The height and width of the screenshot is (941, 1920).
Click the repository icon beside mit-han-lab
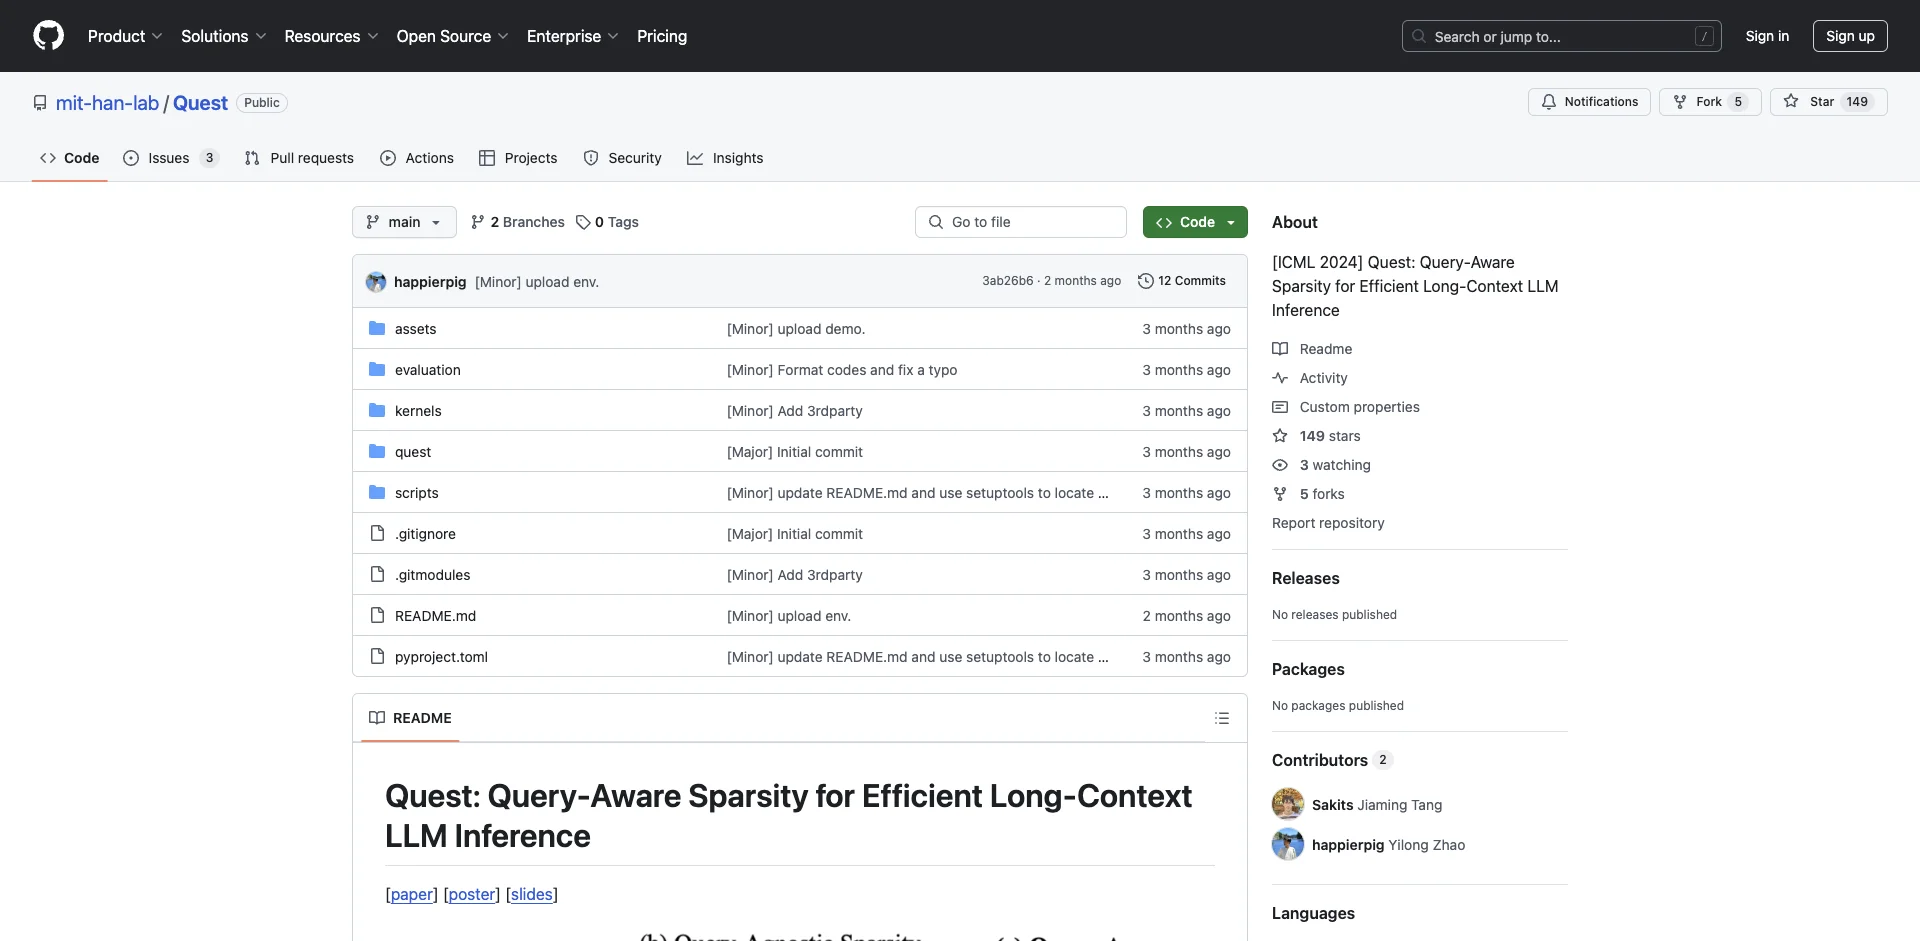40,103
